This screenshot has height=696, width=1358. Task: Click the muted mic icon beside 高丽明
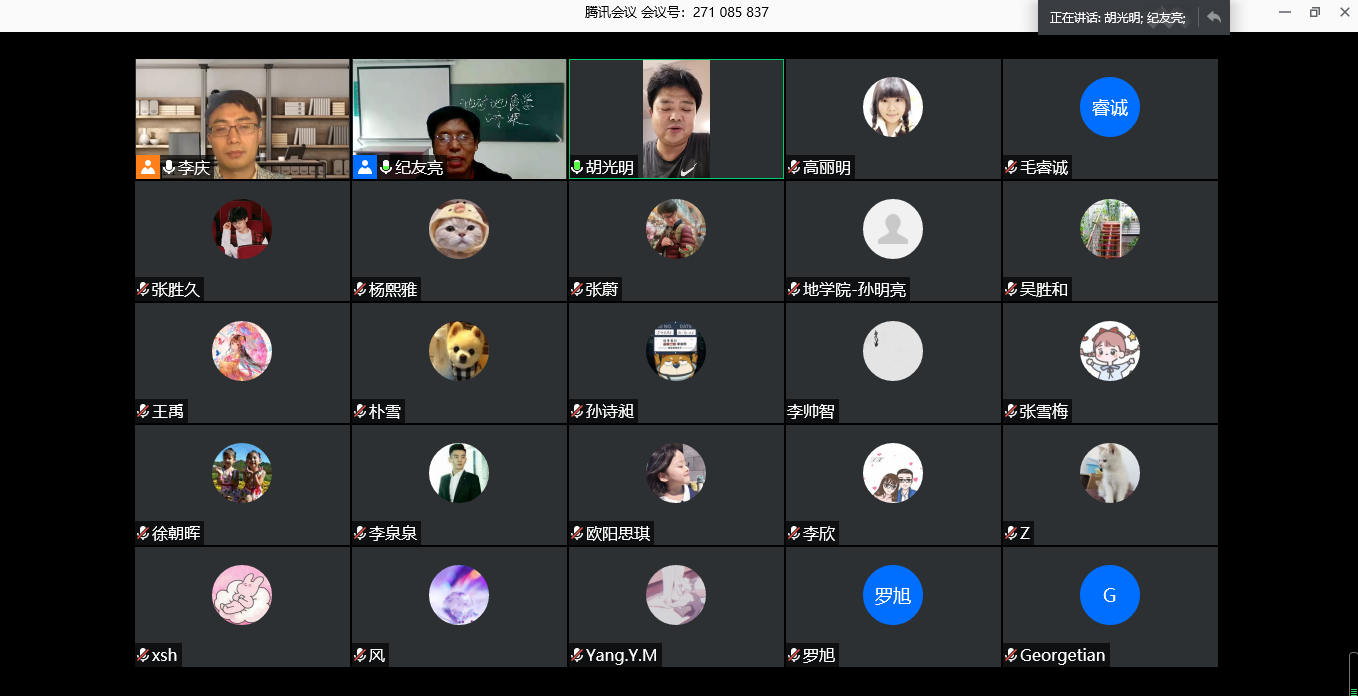point(794,168)
